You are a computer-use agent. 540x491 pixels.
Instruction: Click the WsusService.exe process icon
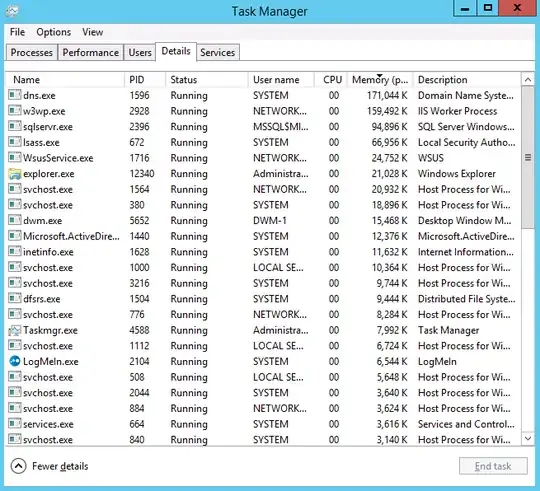click(14, 158)
